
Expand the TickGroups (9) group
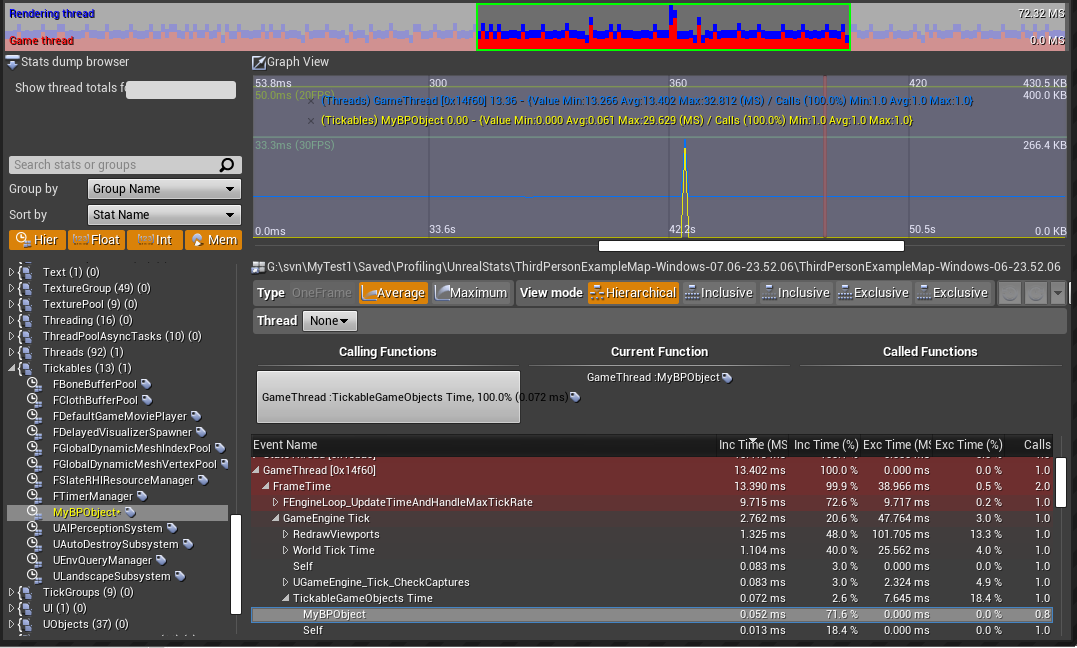coord(12,592)
